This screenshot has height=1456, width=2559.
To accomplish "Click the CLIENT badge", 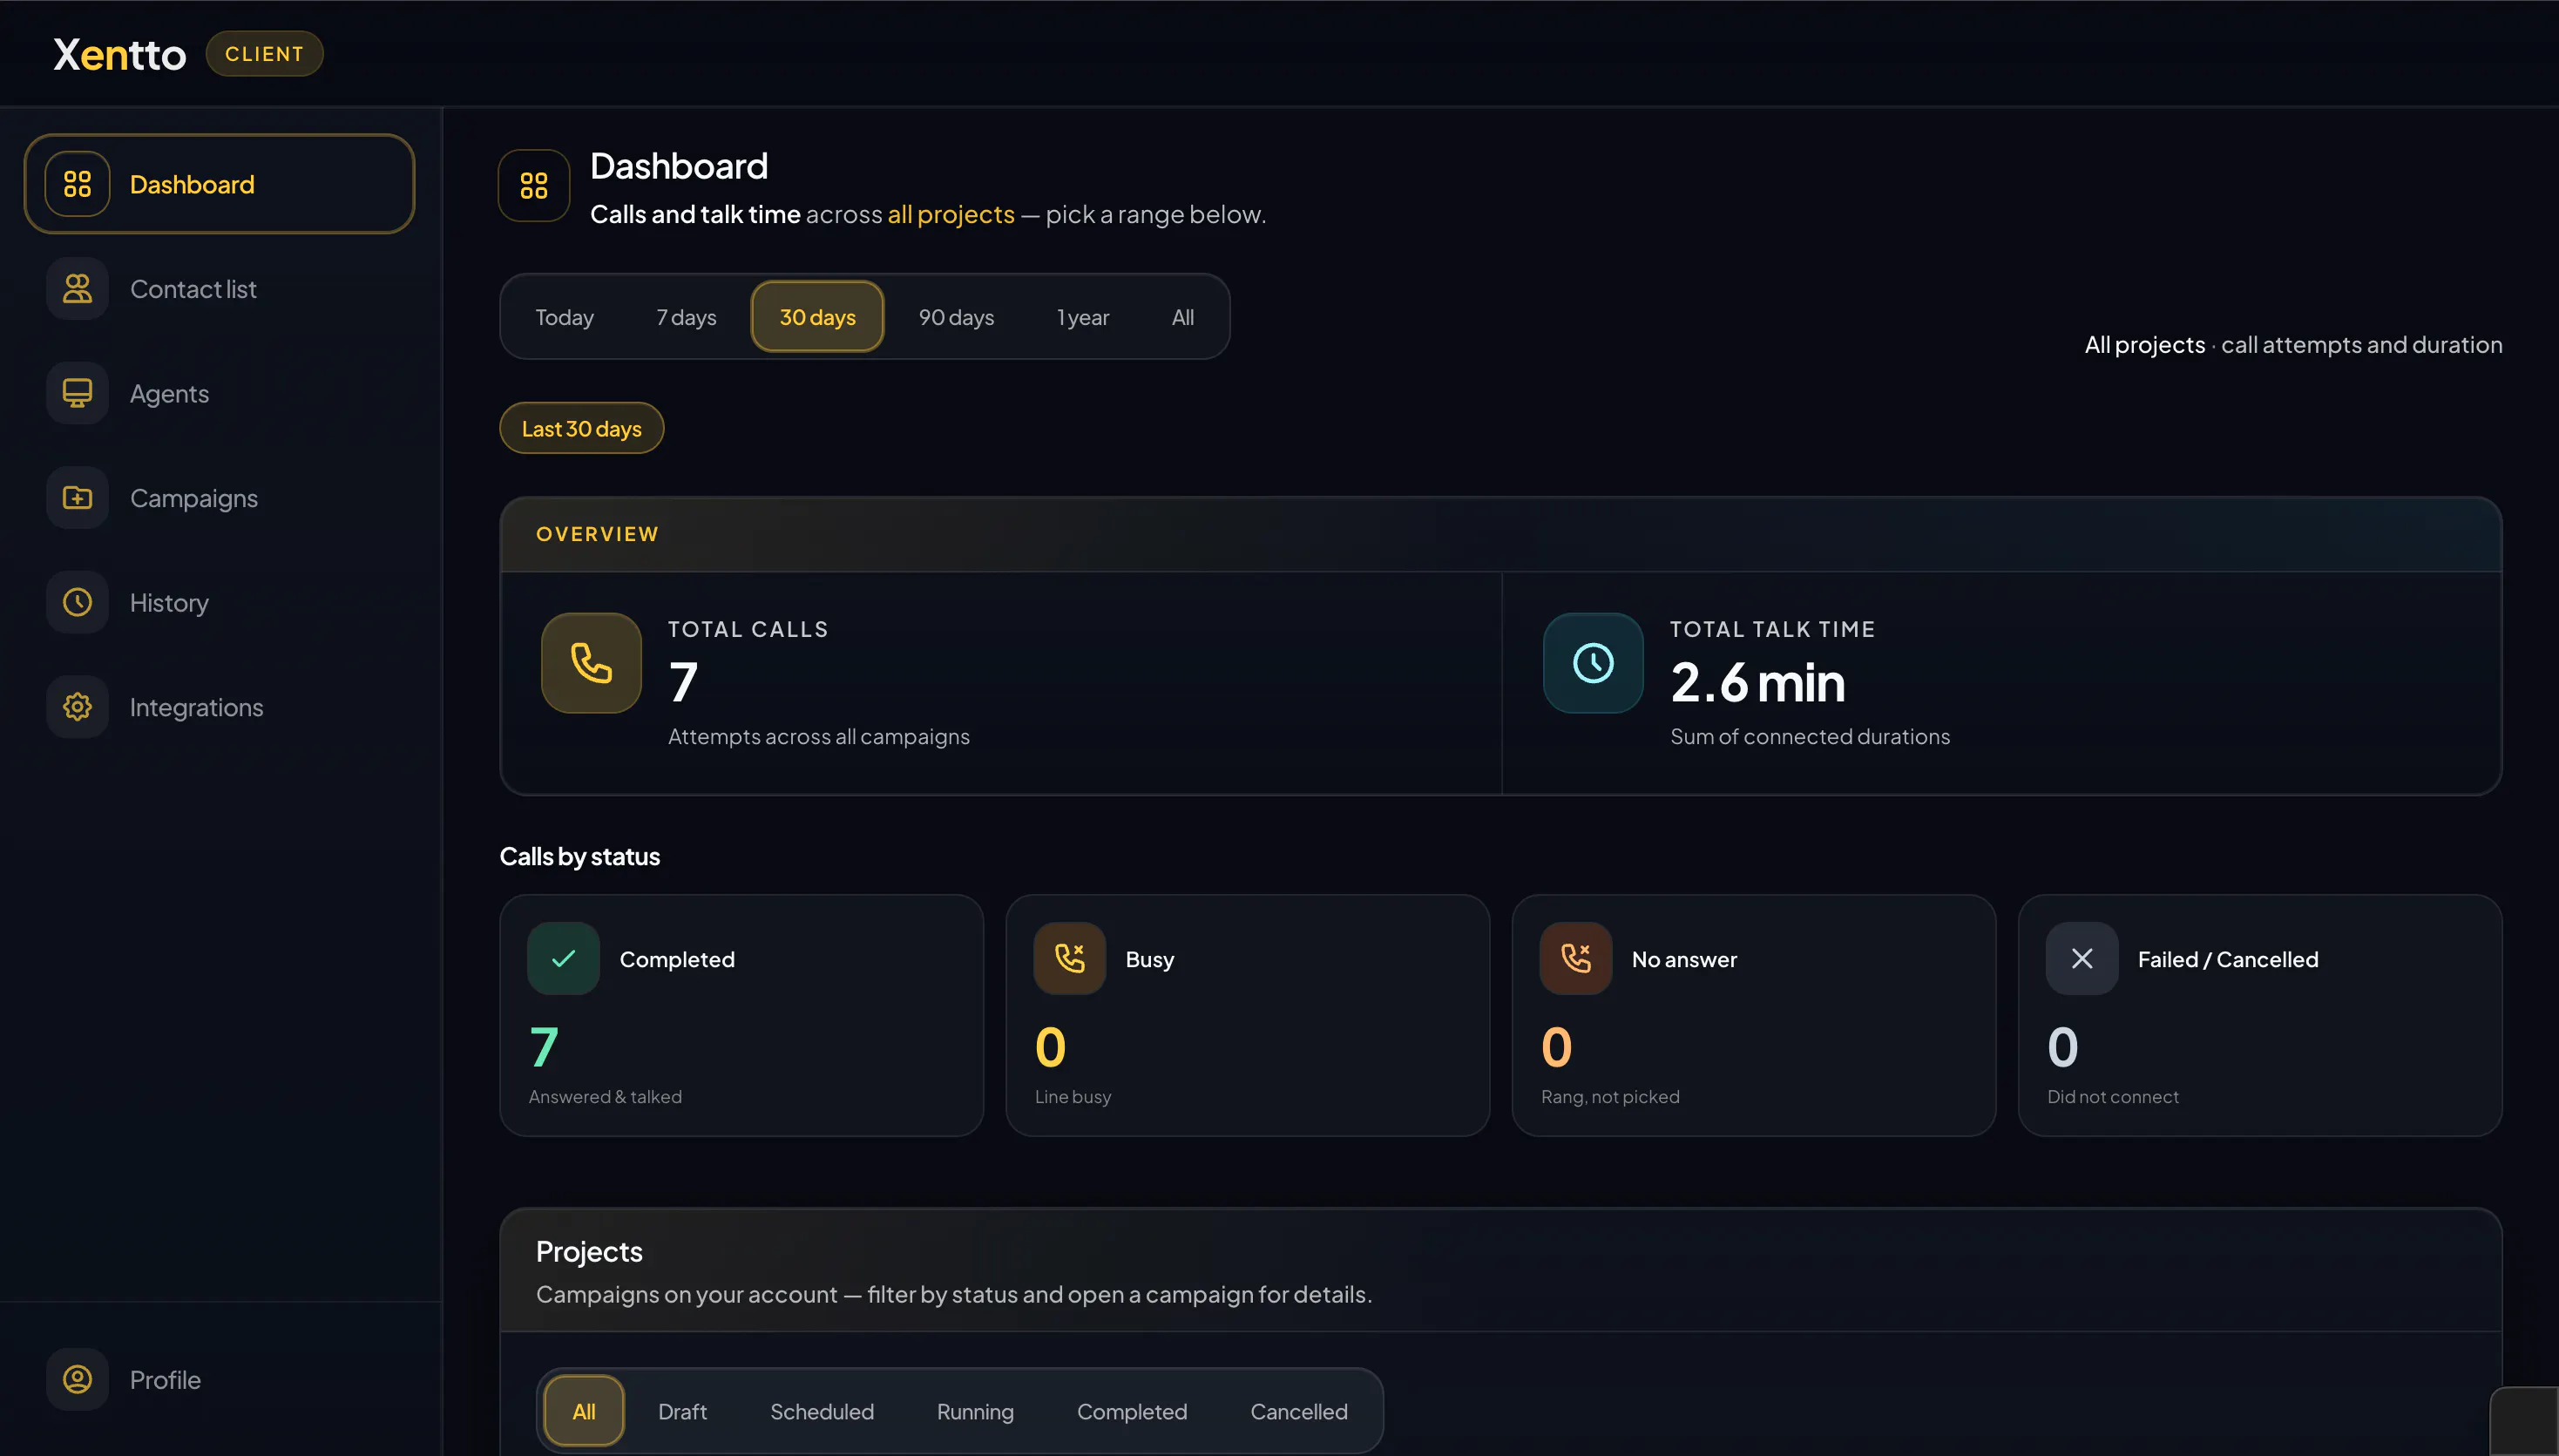I will coord(264,54).
